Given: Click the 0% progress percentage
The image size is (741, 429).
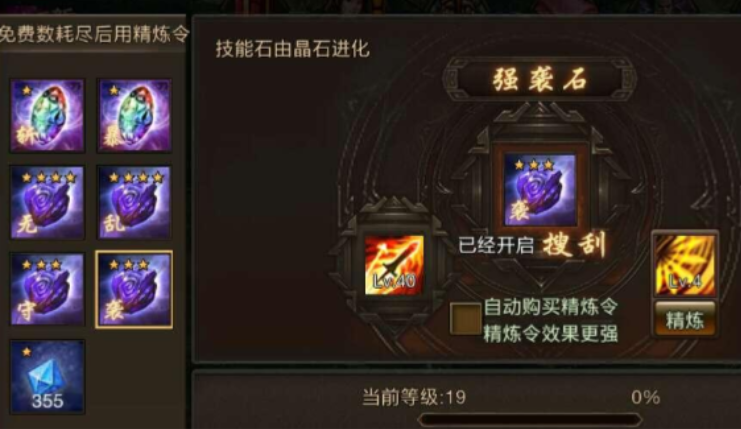Looking at the screenshot, I should (x=646, y=397).
